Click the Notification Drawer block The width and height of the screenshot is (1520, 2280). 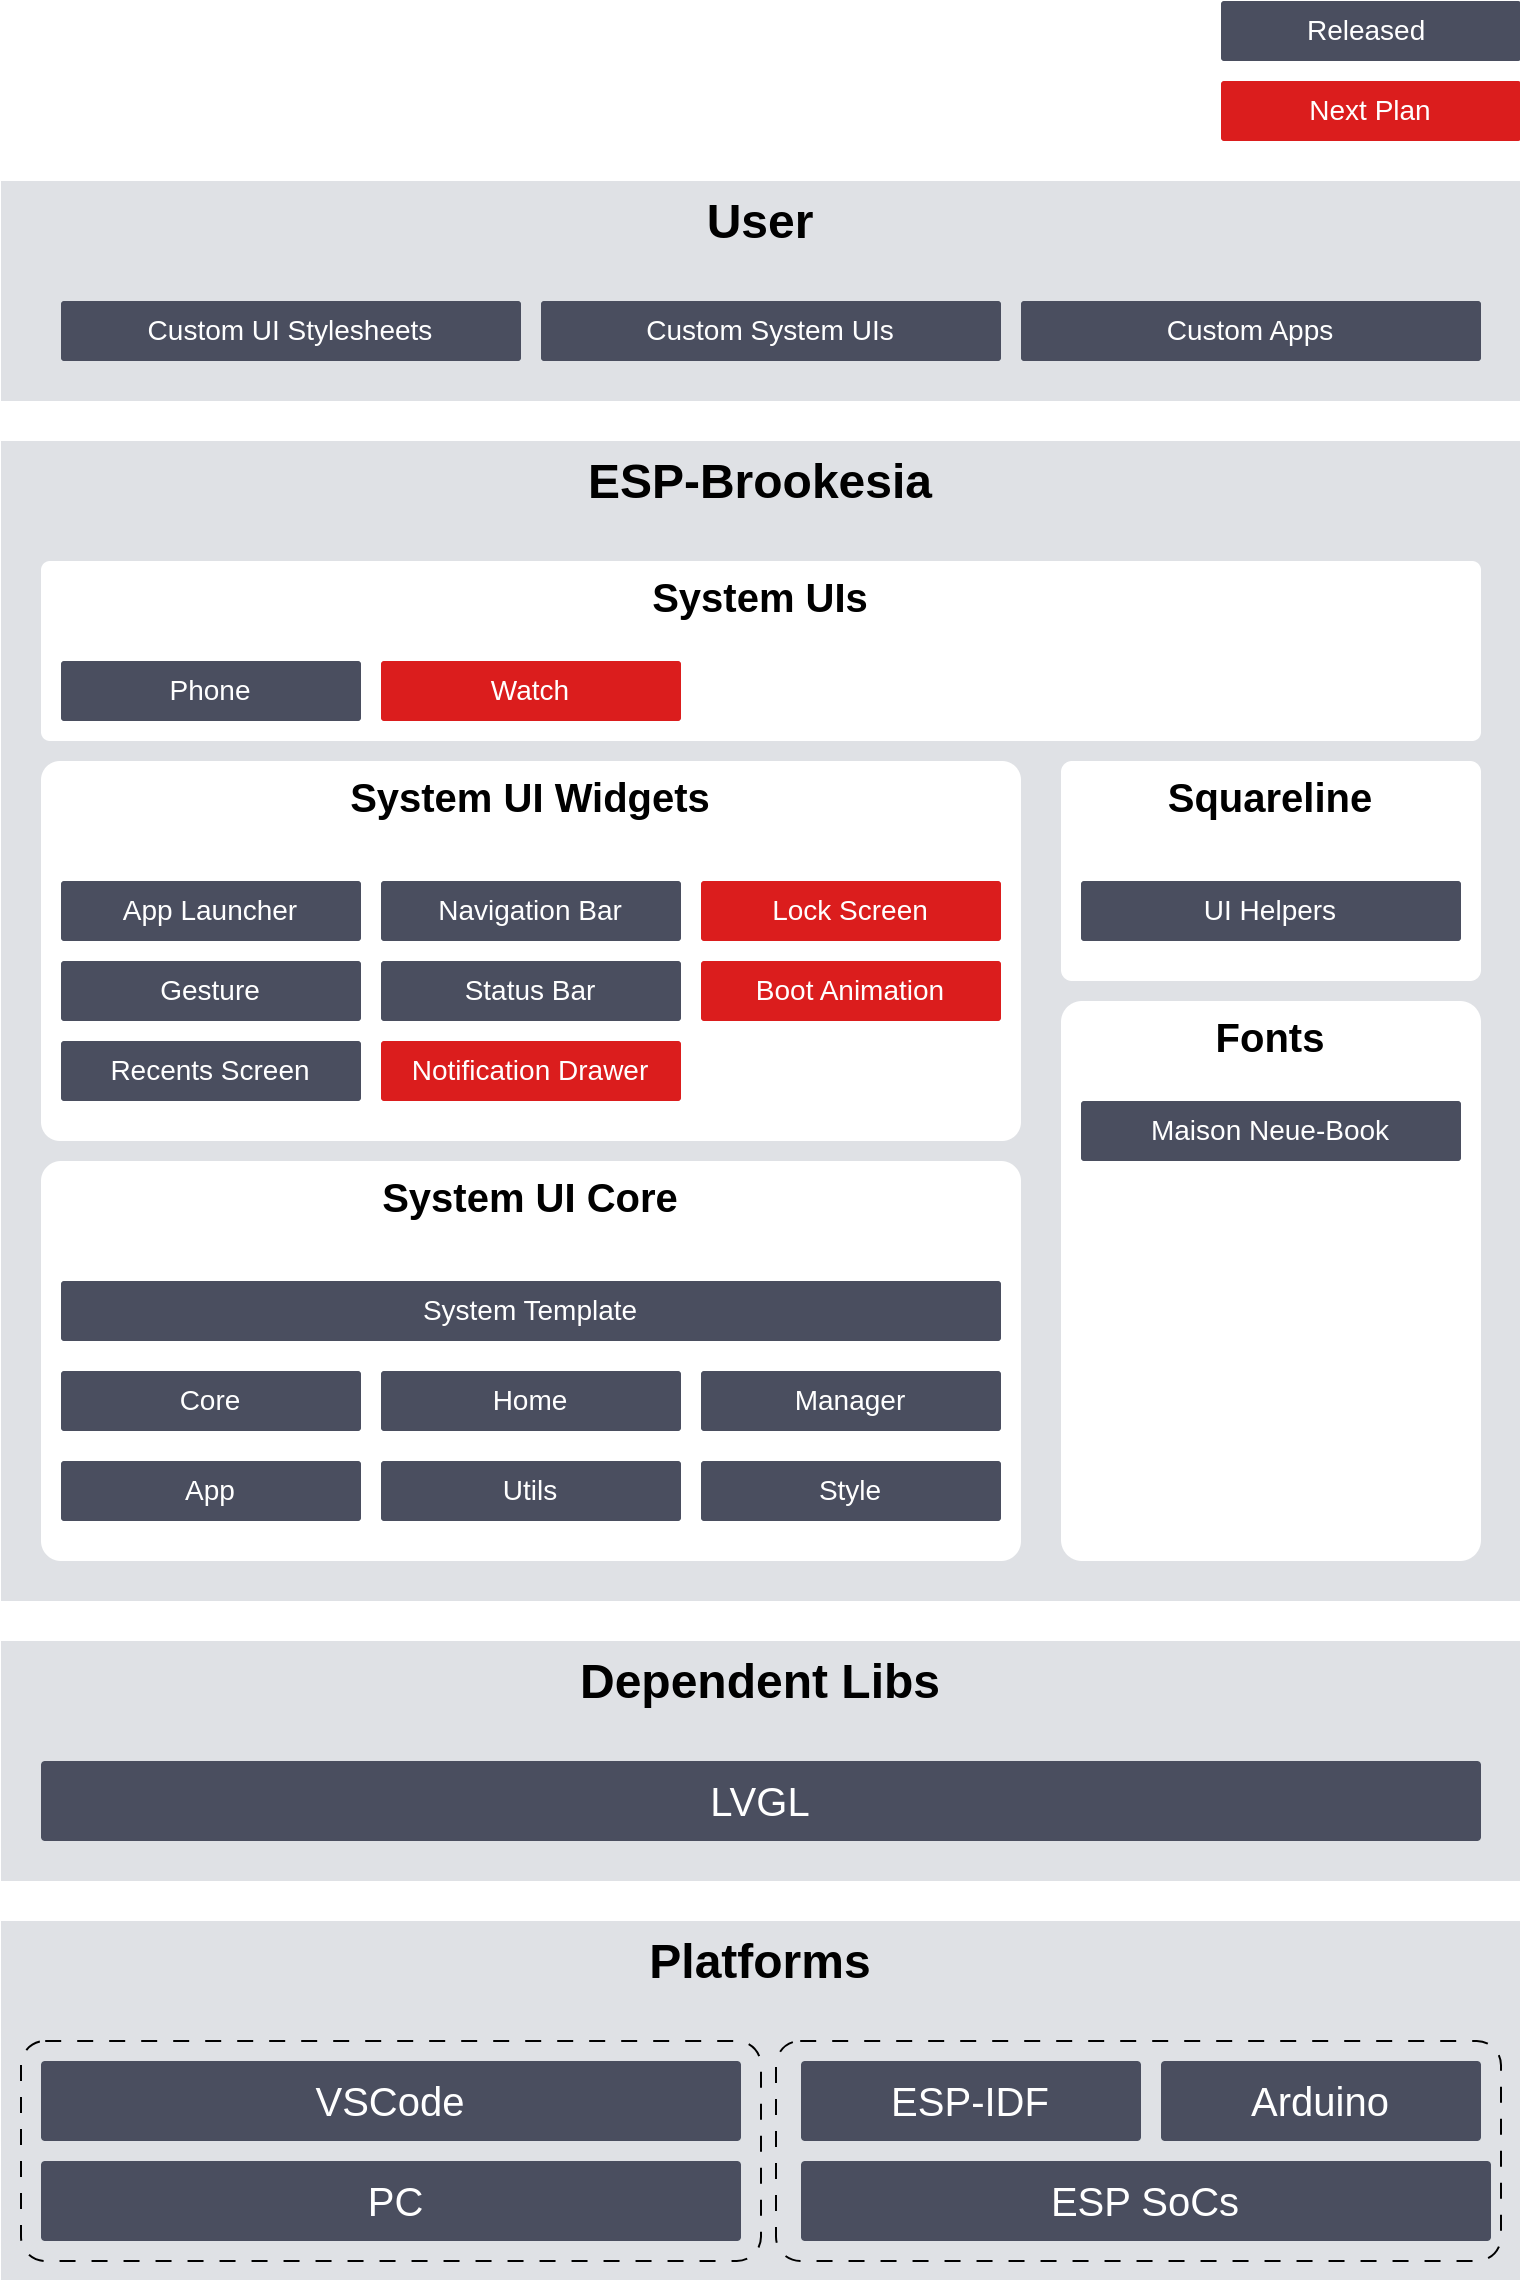tap(531, 1071)
